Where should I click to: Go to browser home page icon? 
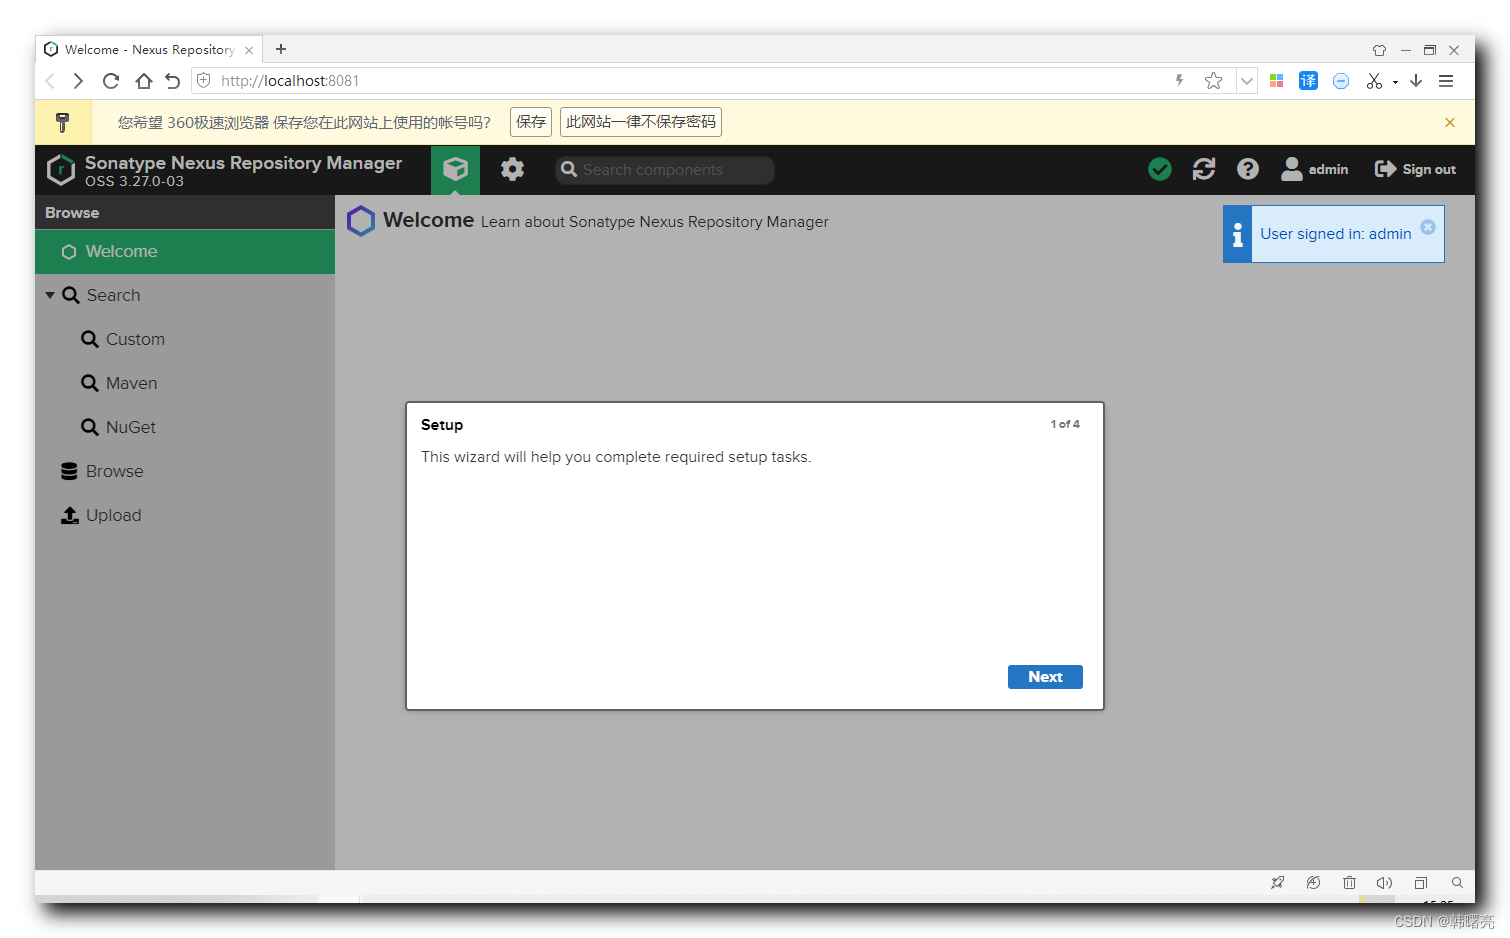(x=144, y=81)
